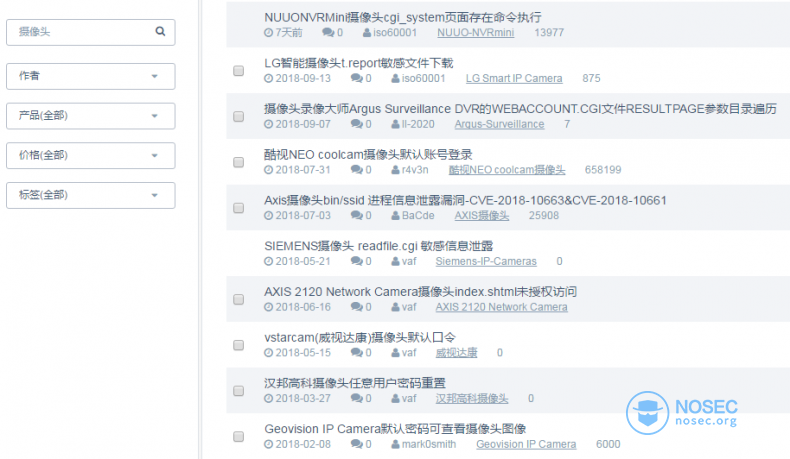This screenshot has height=459, width=790.
Task: Click the clock icon next to 7天前
Action: 269,33
